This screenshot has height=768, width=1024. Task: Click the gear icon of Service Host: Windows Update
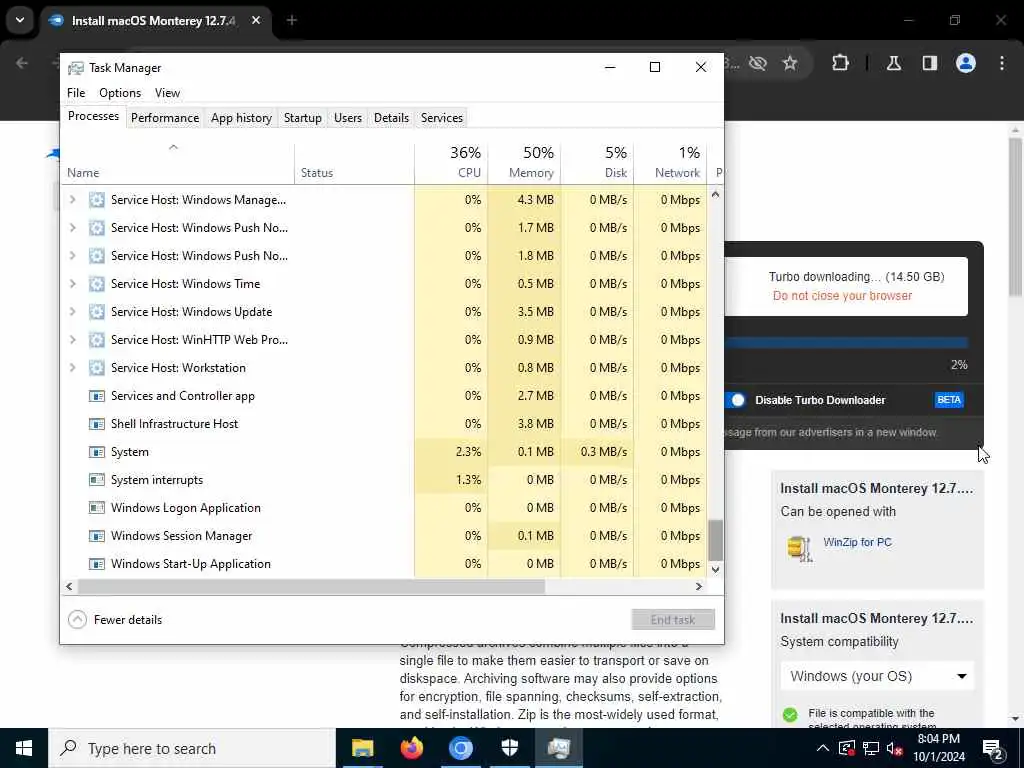97,312
